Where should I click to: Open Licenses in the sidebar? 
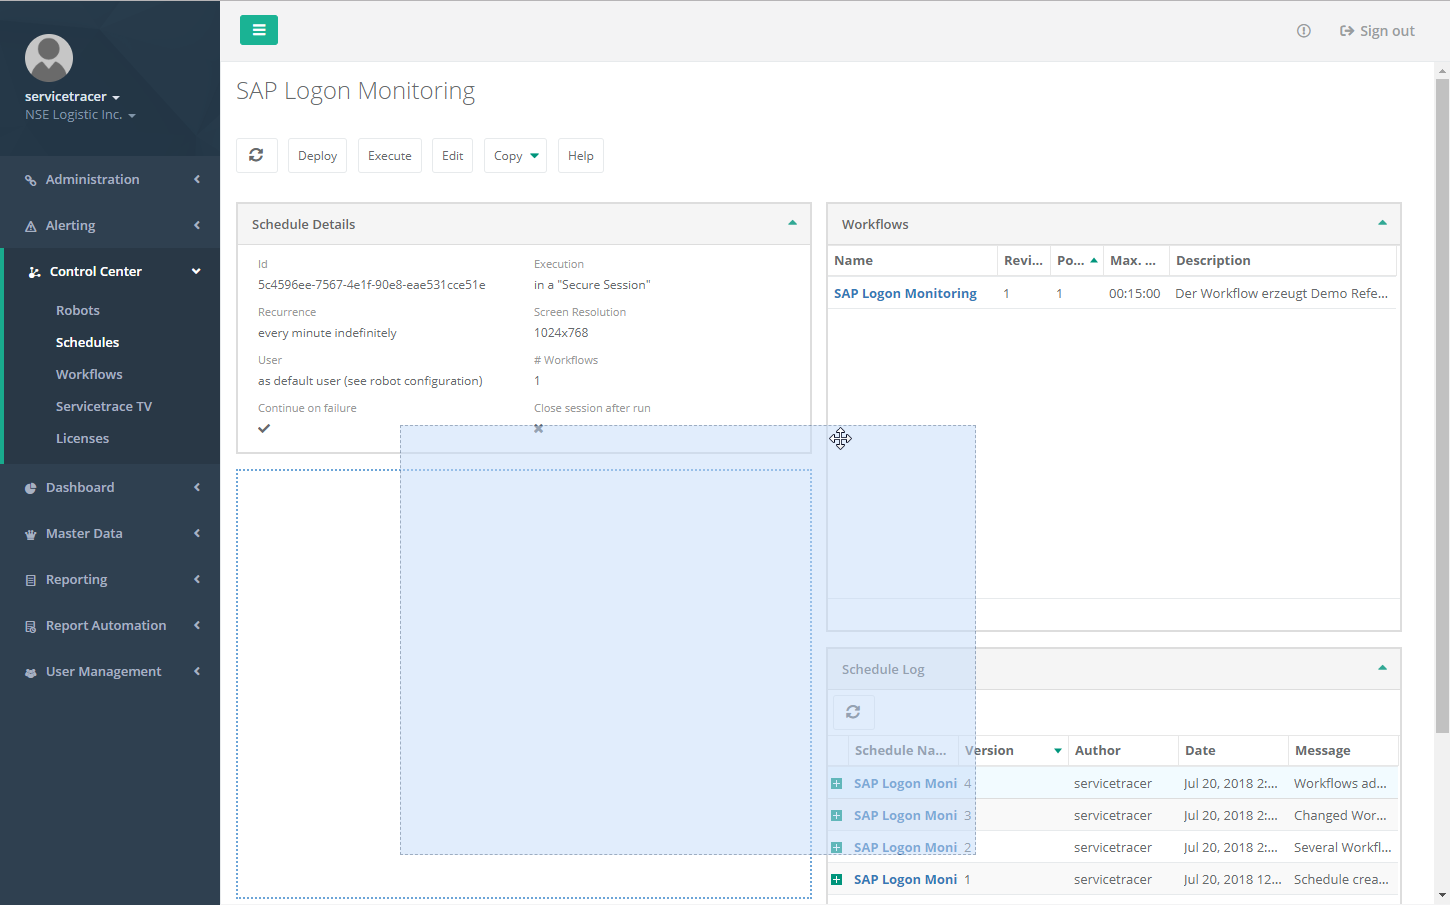pos(82,438)
